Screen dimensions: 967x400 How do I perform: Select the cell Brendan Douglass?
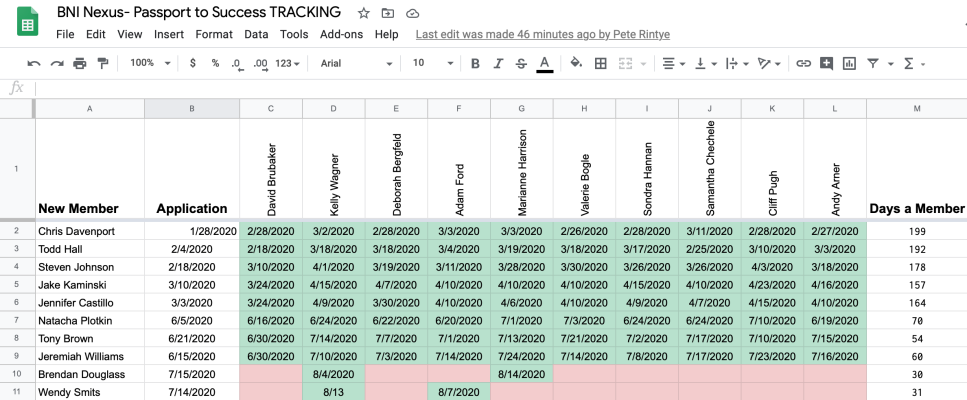tap(90, 374)
